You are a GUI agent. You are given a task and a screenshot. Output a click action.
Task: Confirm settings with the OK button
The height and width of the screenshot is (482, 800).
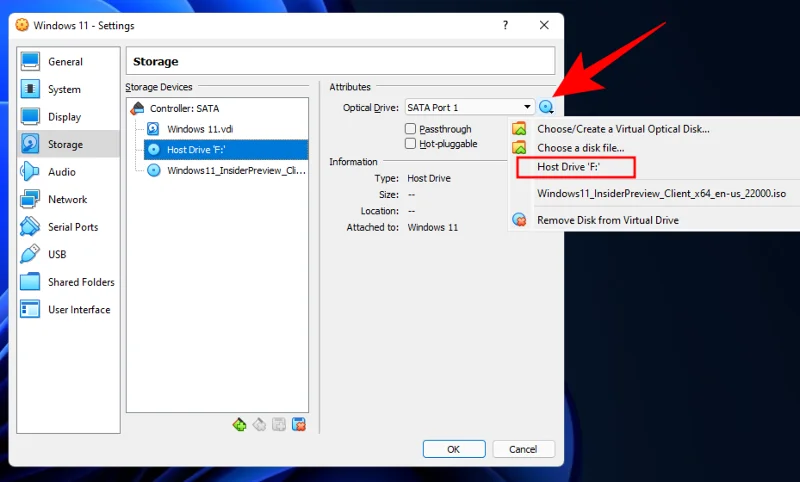coord(454,449)
